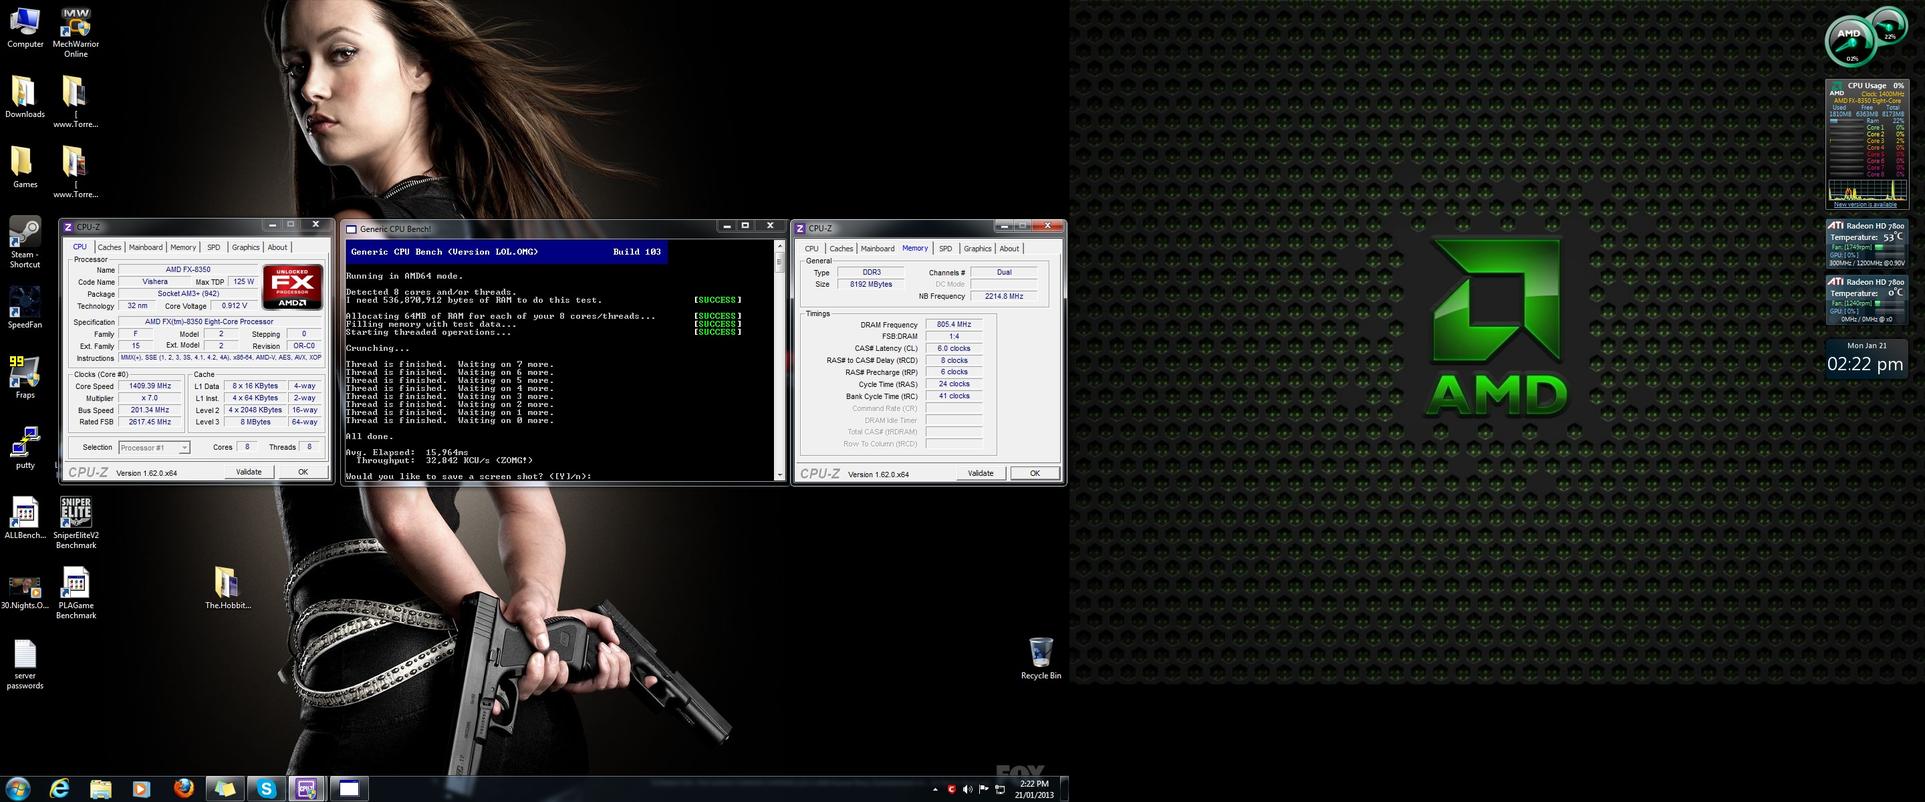Switch to SPD tab in left CPU-Z
Viewport: 1925px width, 802px height.
coord(213,247)
